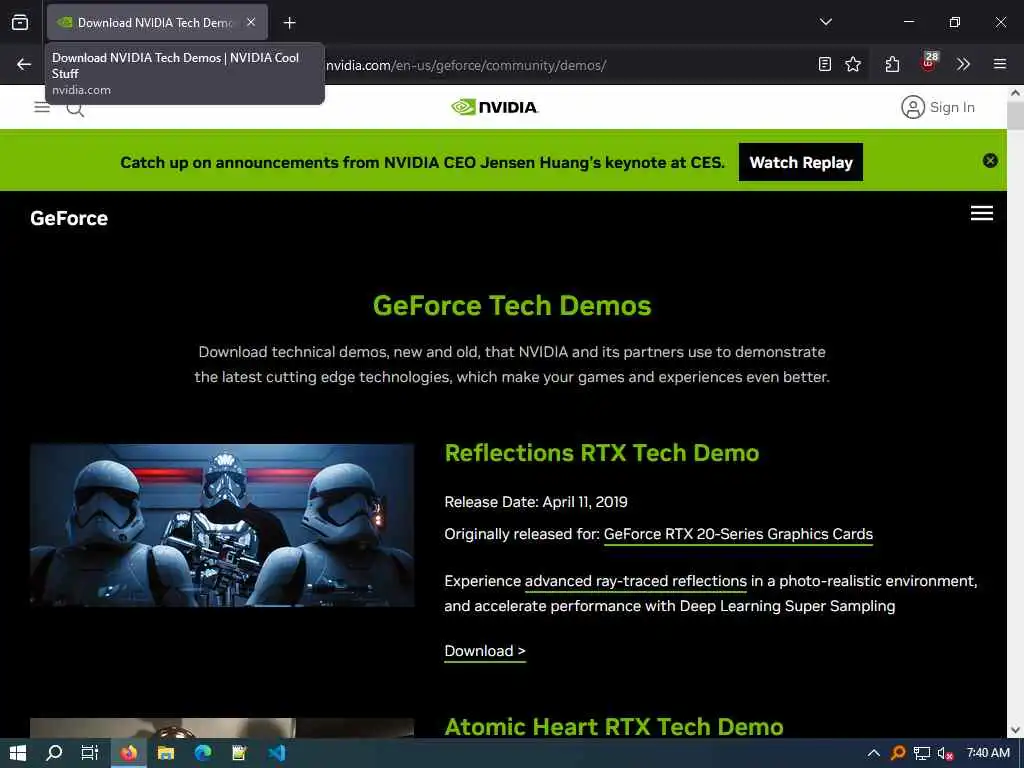
Task: Toggle reader view icon in address bar
Action: click(825, 64)
